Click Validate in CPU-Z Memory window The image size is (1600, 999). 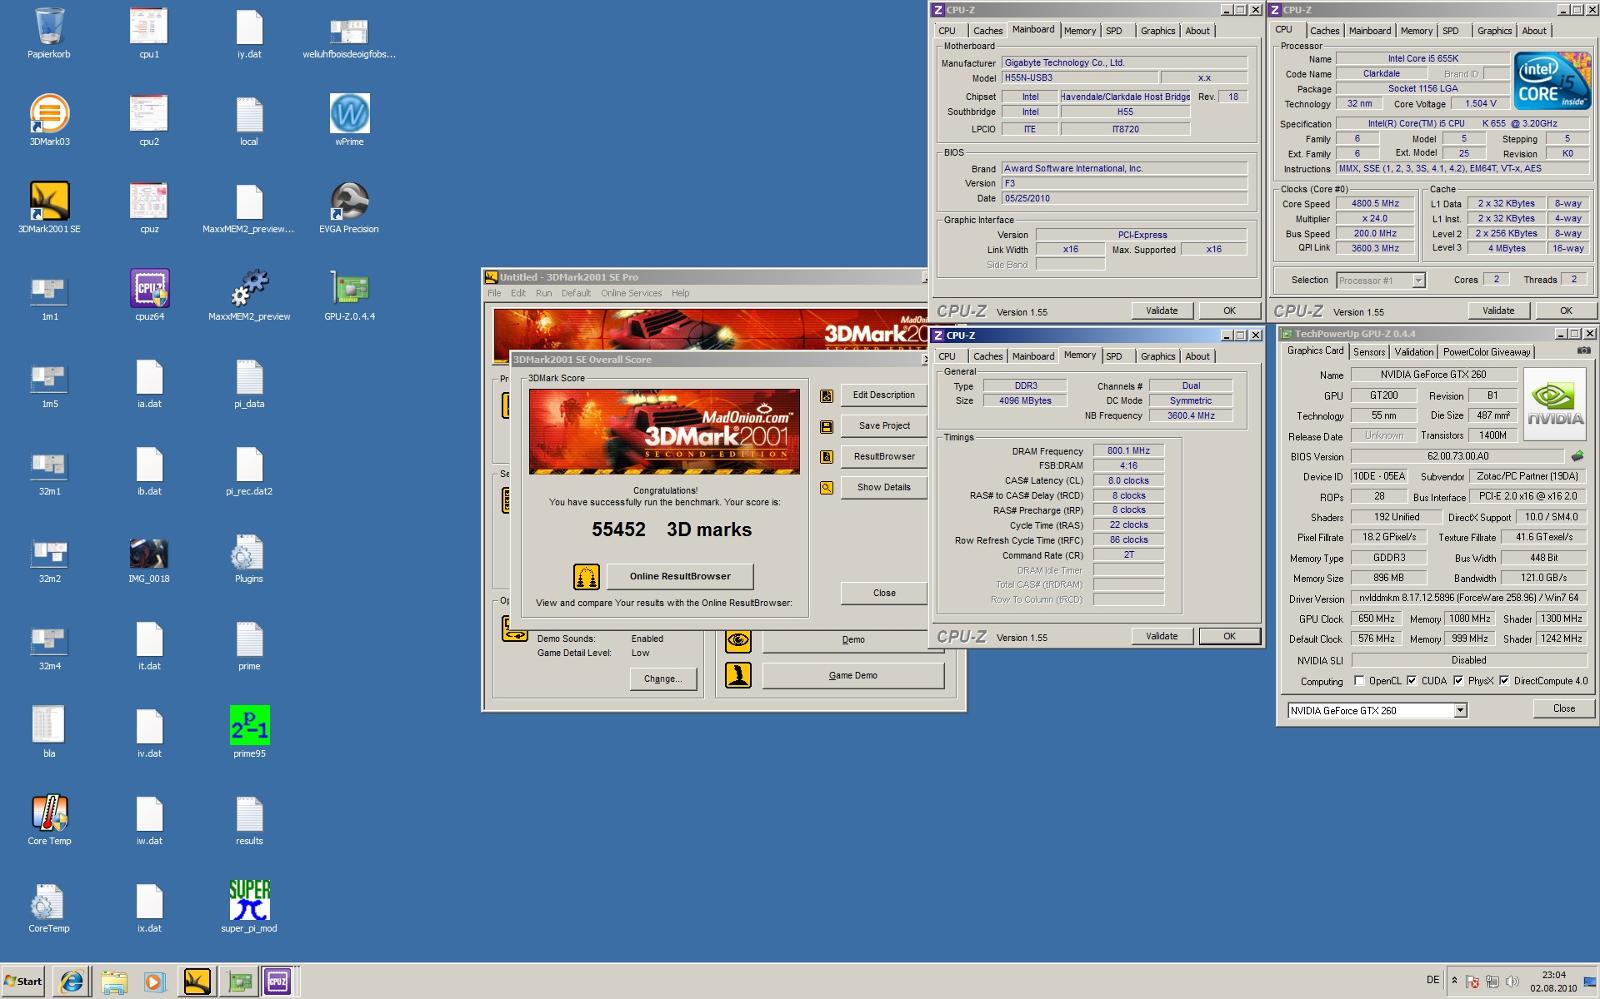(1162, 636)
